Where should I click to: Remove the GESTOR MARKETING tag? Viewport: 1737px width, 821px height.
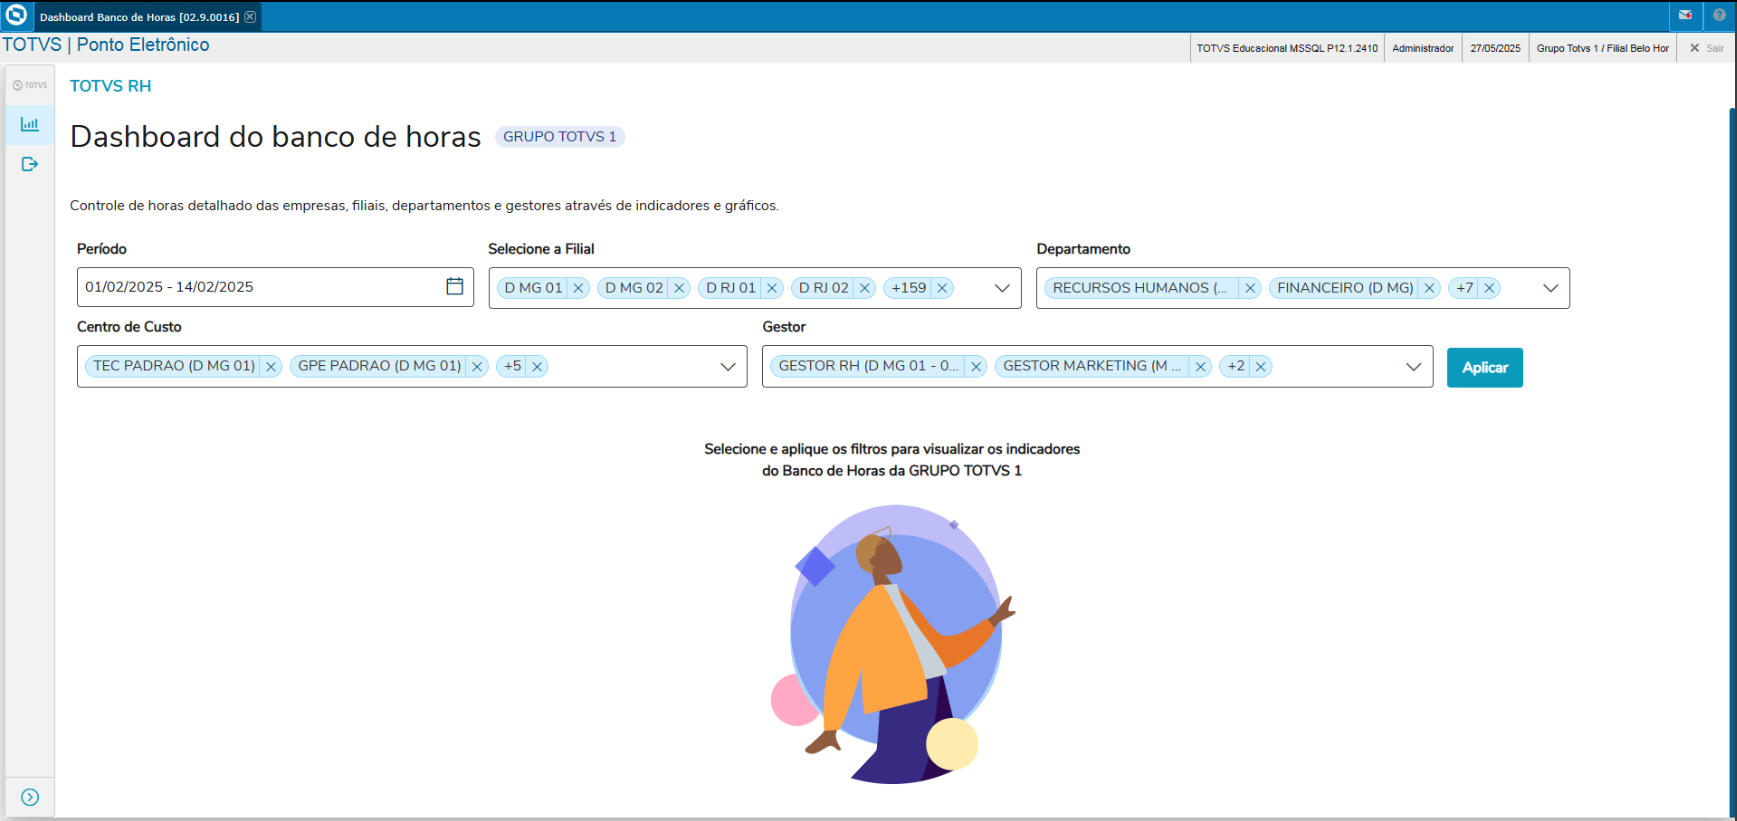pos(1201,367)
